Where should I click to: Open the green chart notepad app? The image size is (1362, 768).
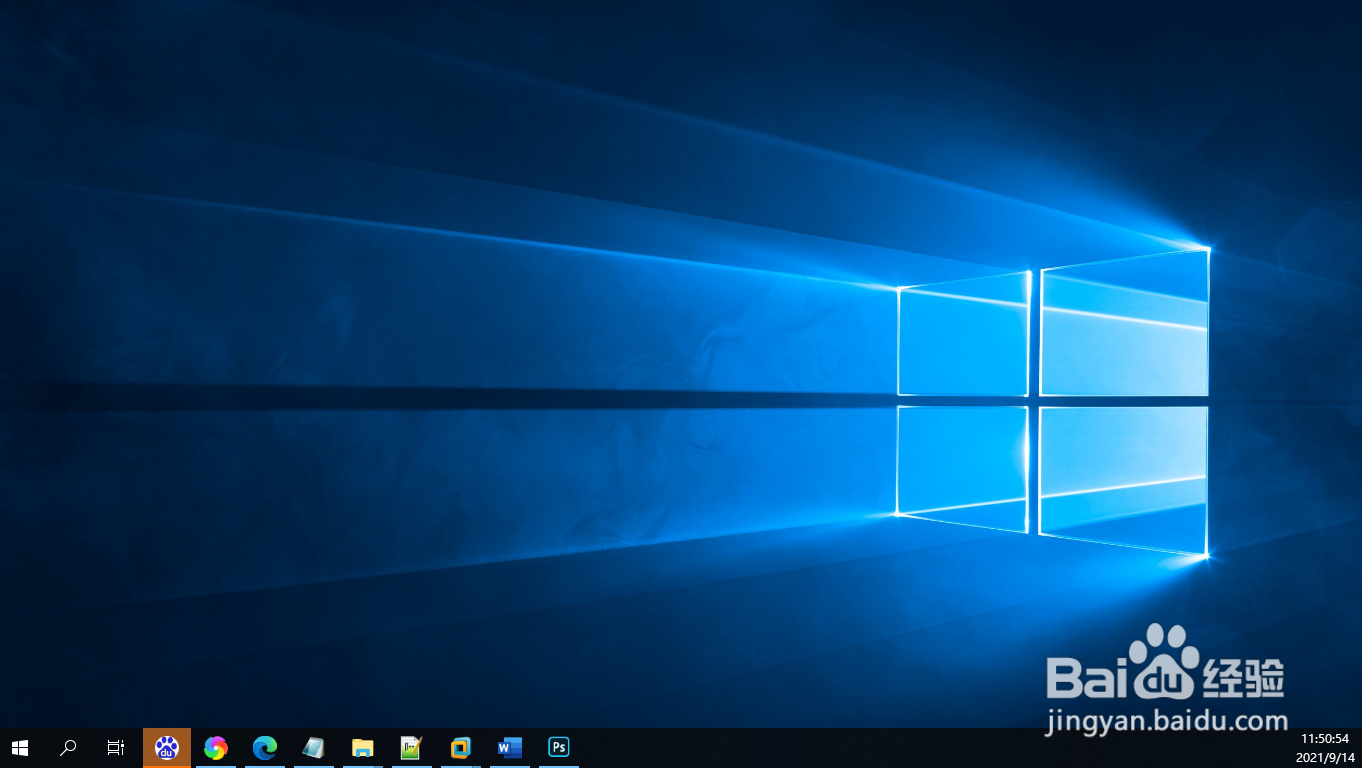(411, 747)
